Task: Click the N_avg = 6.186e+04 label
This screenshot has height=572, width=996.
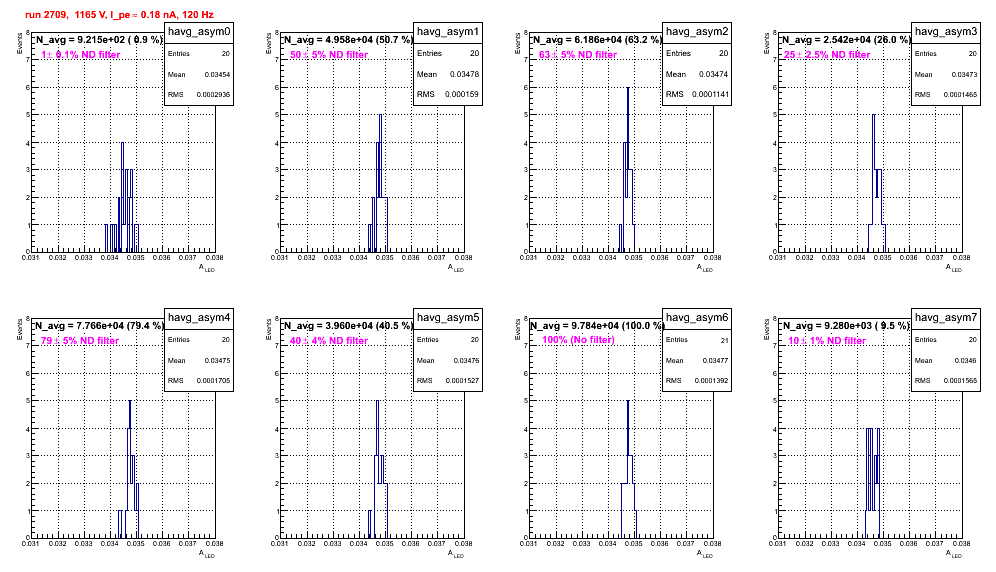Action: (597, 39)
